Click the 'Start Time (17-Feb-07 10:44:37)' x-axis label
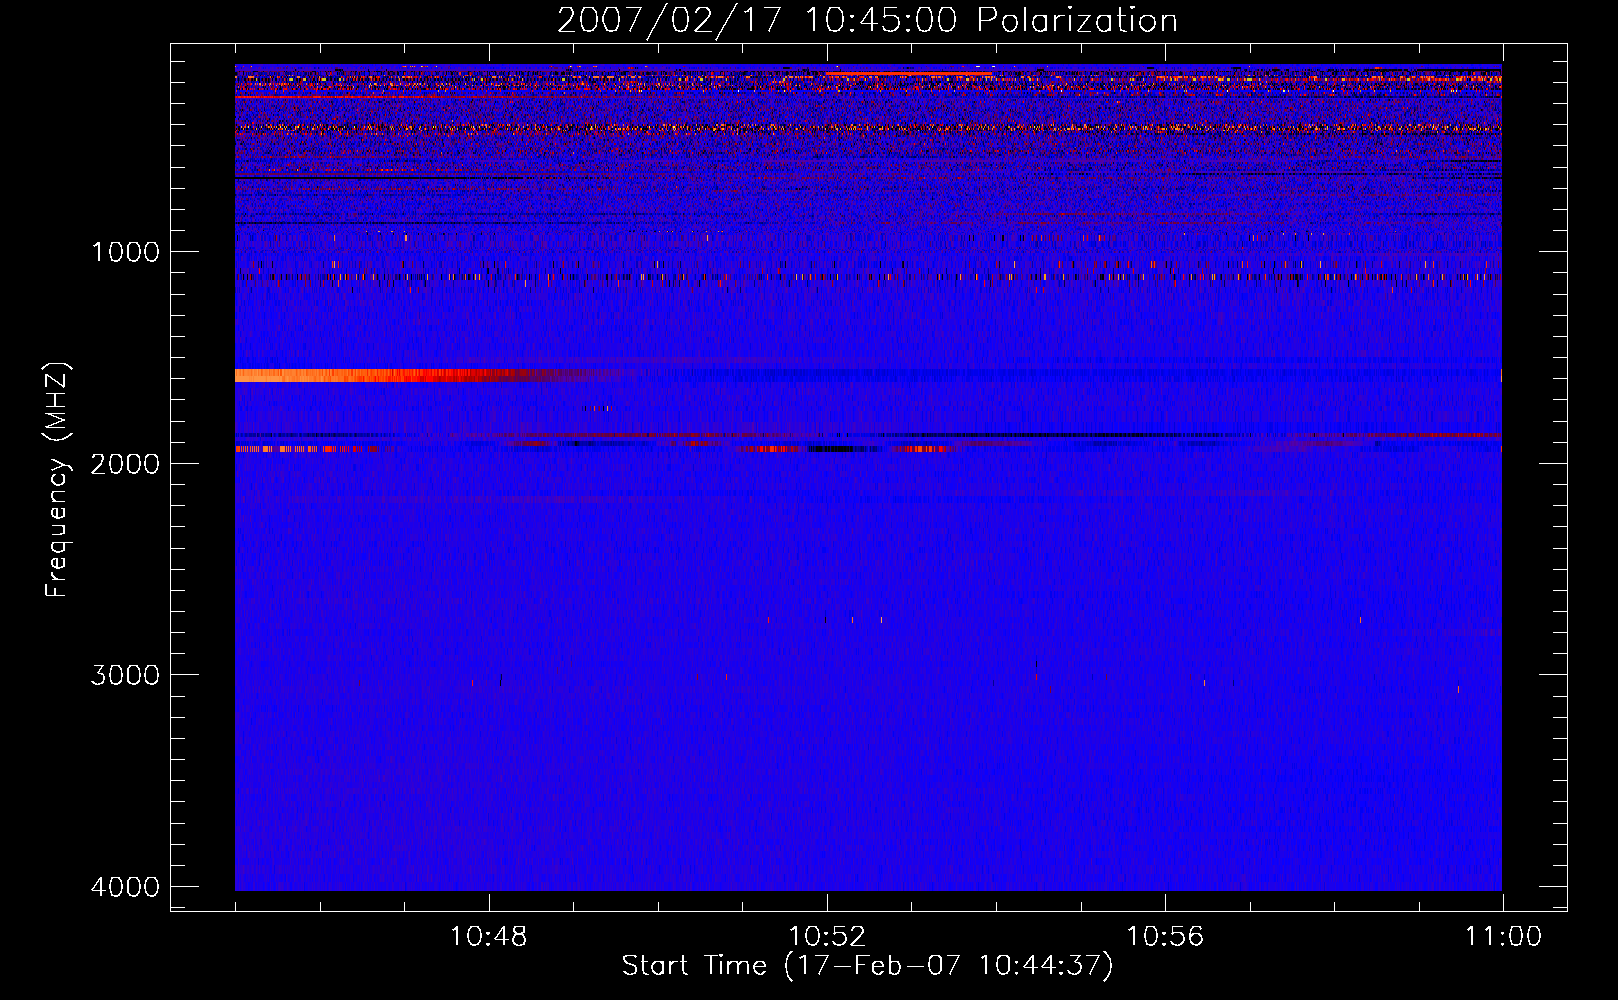Viewport: 1618px width, 1000px height. click(x=867, y=966)
